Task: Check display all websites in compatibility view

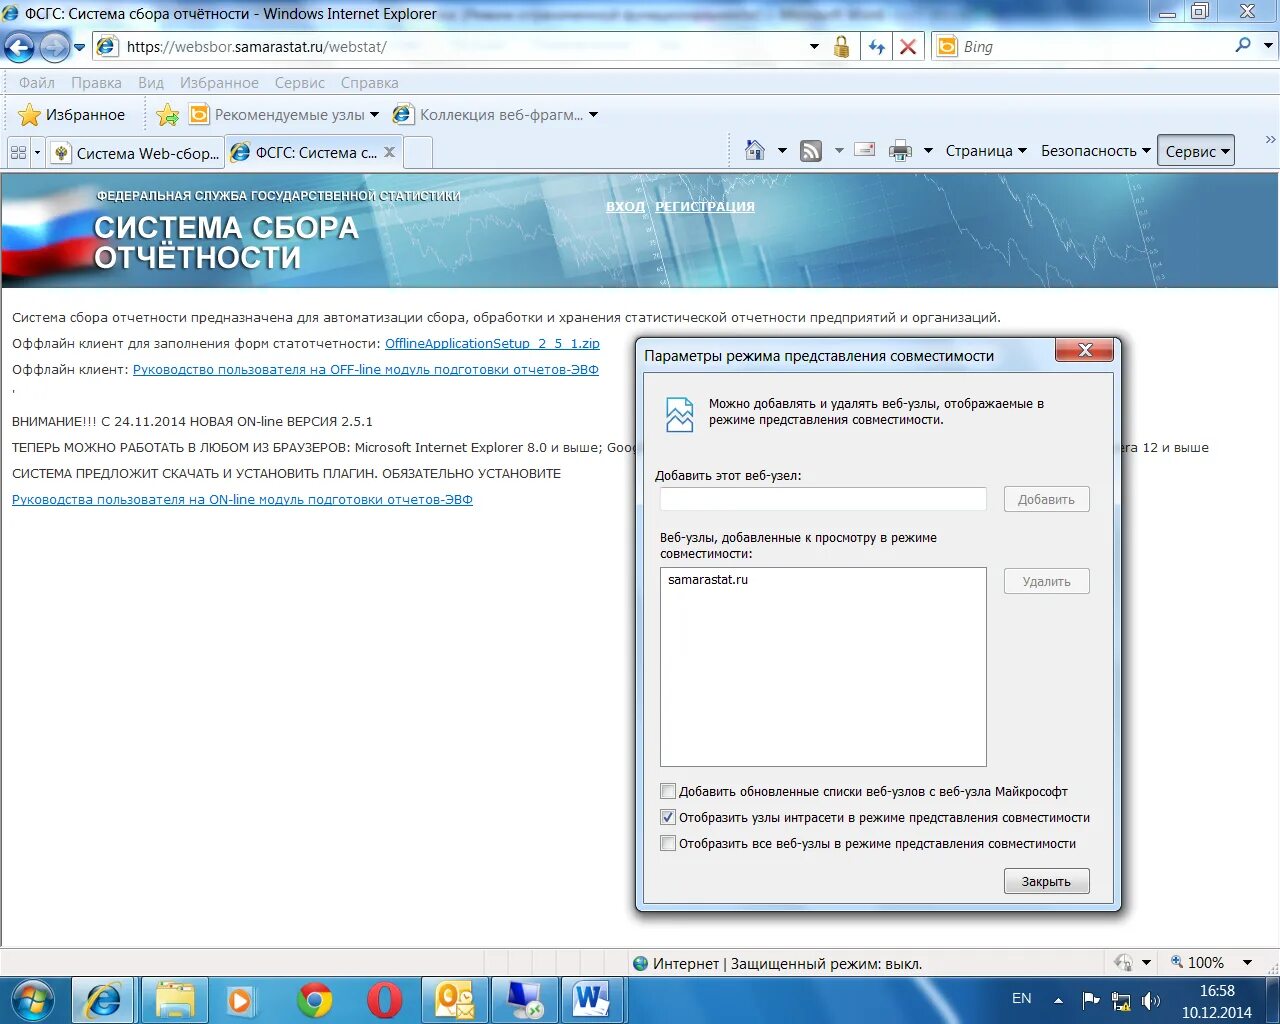Action: (x=668, y=843)
